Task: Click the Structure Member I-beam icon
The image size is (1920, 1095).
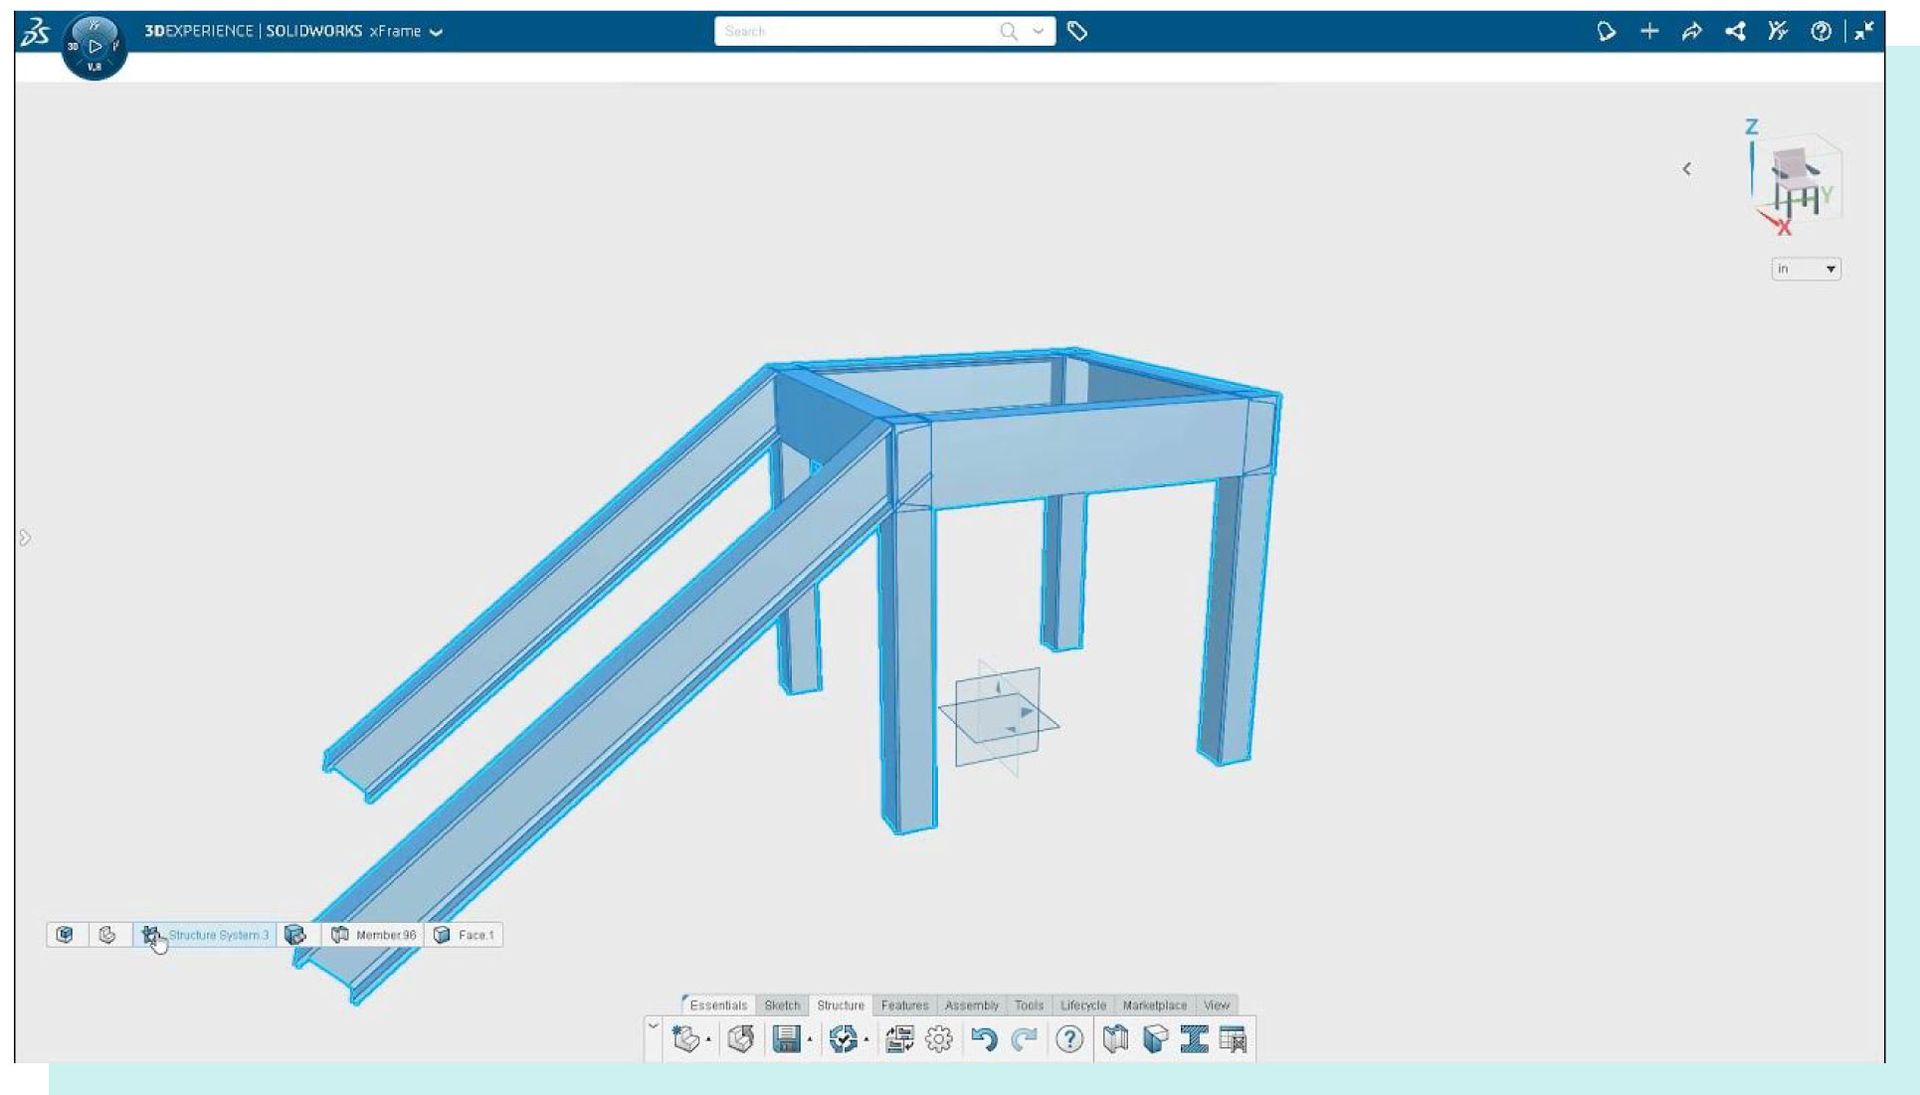Action: click(1194, 1040)
